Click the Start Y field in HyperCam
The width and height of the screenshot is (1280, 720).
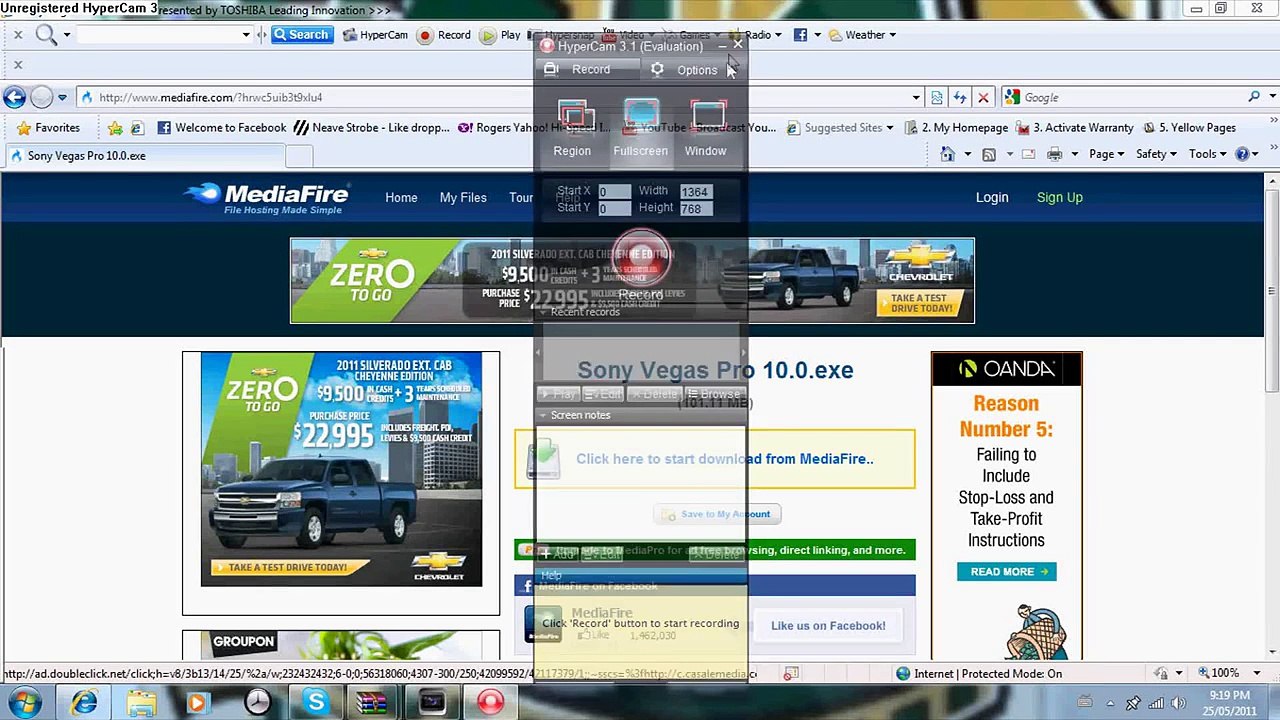coord(614,208)
